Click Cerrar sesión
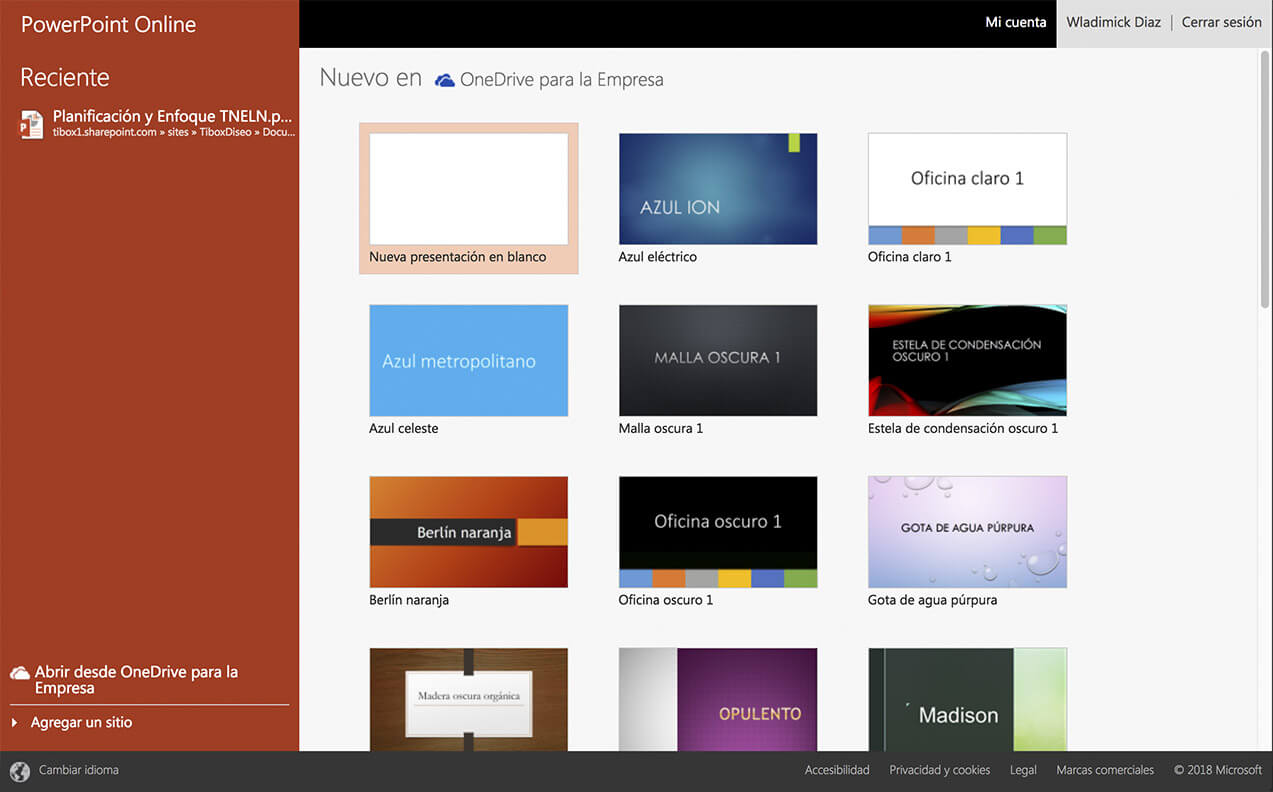Viewport: 1273px width, 792px height. [1222, 22]
